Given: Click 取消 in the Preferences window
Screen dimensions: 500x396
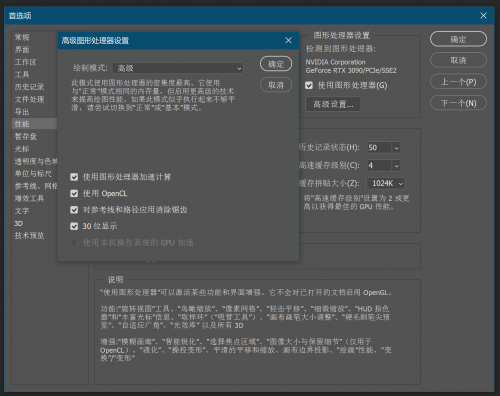Looking at the screenshot, I should pyautogui.click(x=458, y=60).
